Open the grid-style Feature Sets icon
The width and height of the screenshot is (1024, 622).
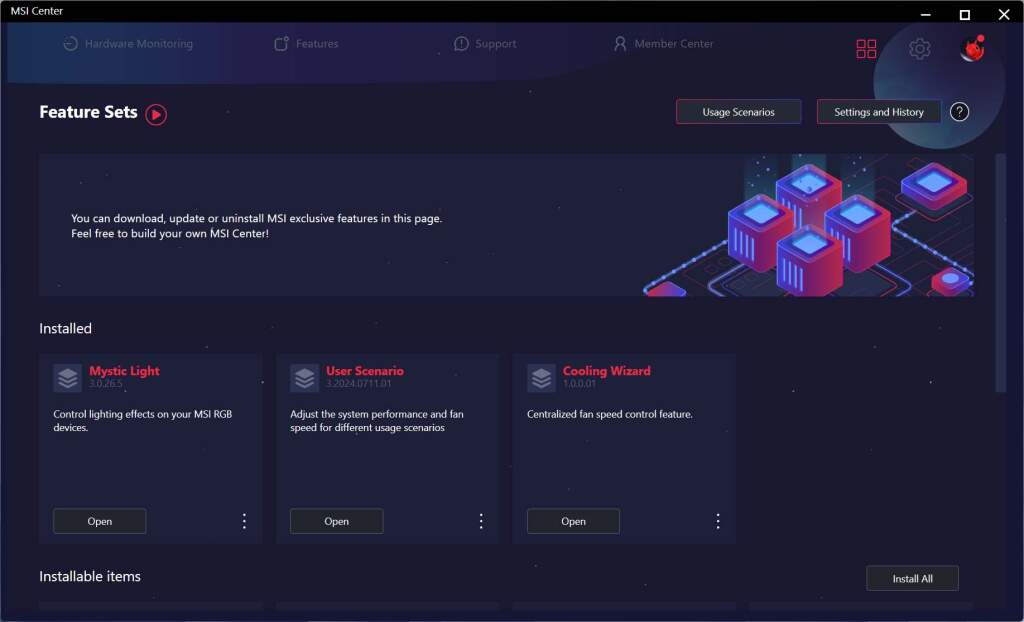click(866, 49)
